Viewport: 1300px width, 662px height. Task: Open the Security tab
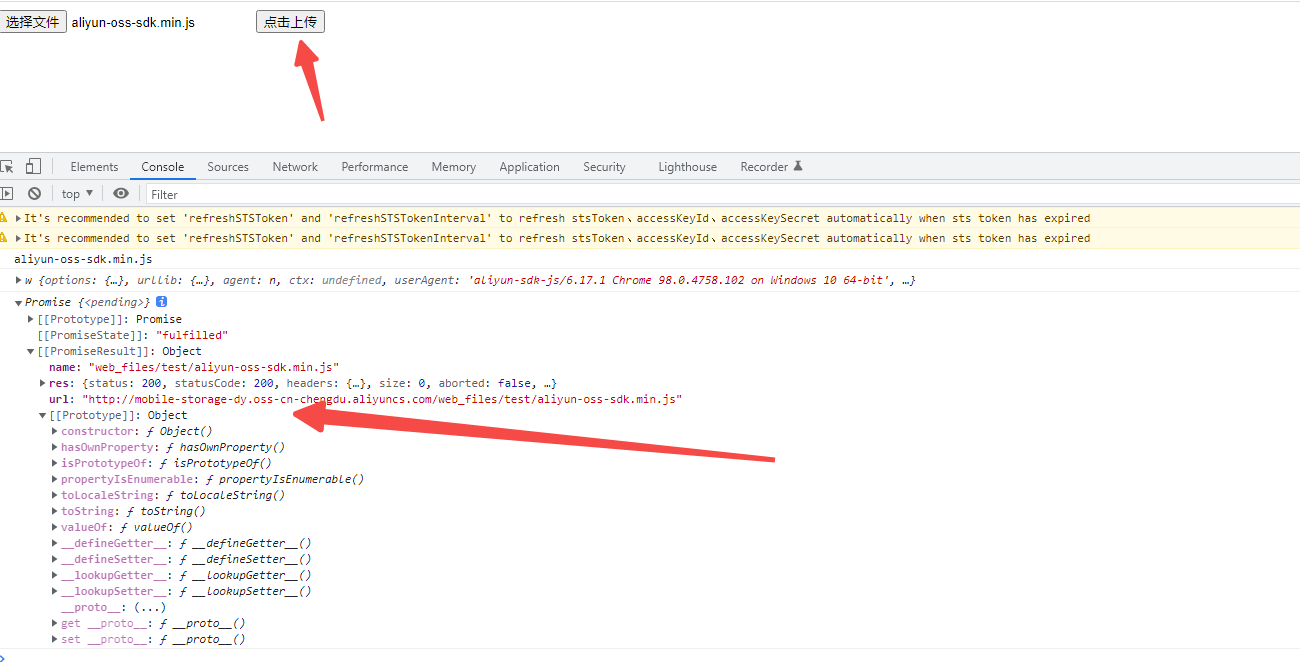[x=604, y=167]
